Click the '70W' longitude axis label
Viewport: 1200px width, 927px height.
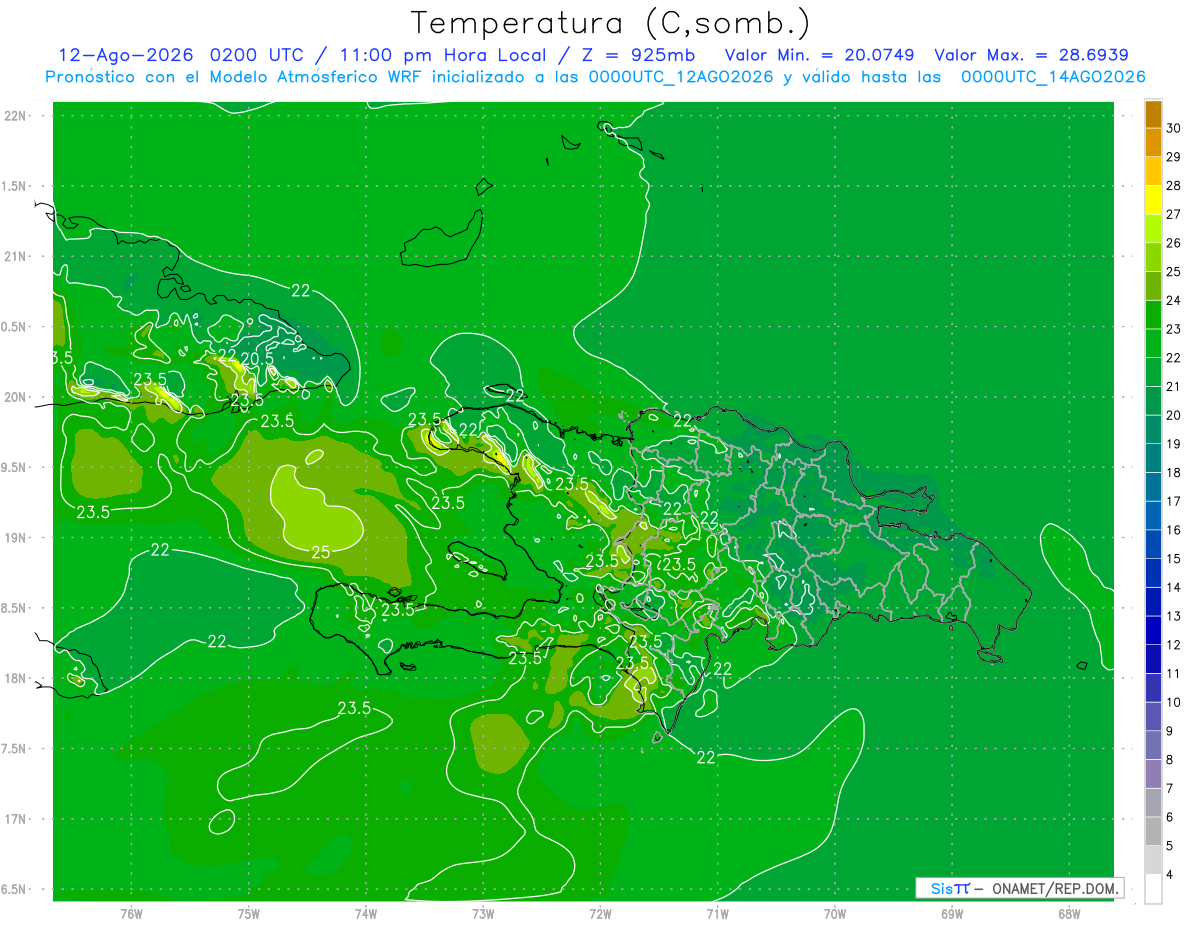click(x=834, y=913)
